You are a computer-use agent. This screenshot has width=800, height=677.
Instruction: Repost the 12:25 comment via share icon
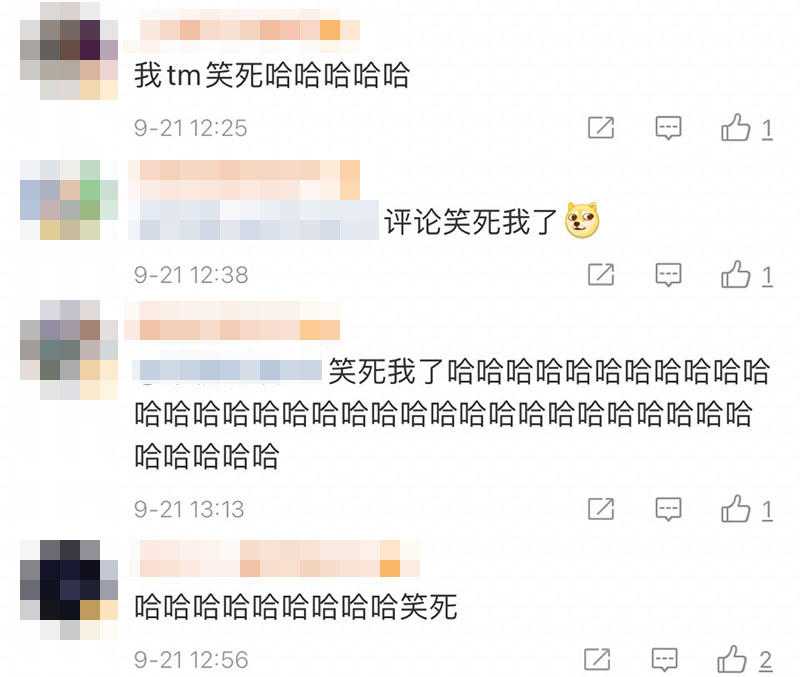tap(601, 128)
